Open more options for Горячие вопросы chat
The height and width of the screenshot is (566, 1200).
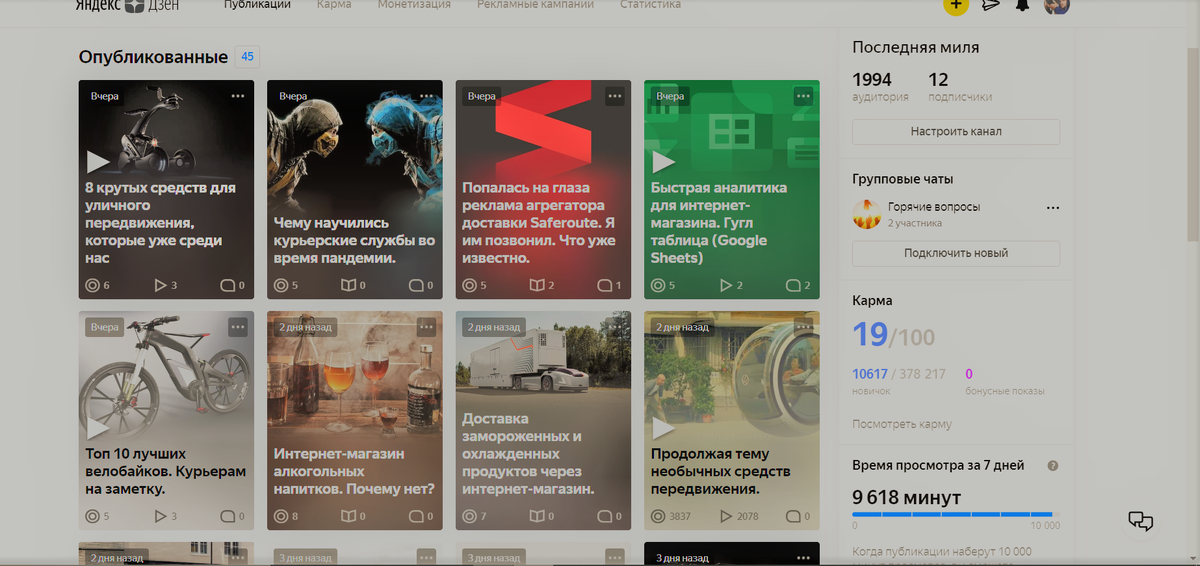(x=1052, y=208)
